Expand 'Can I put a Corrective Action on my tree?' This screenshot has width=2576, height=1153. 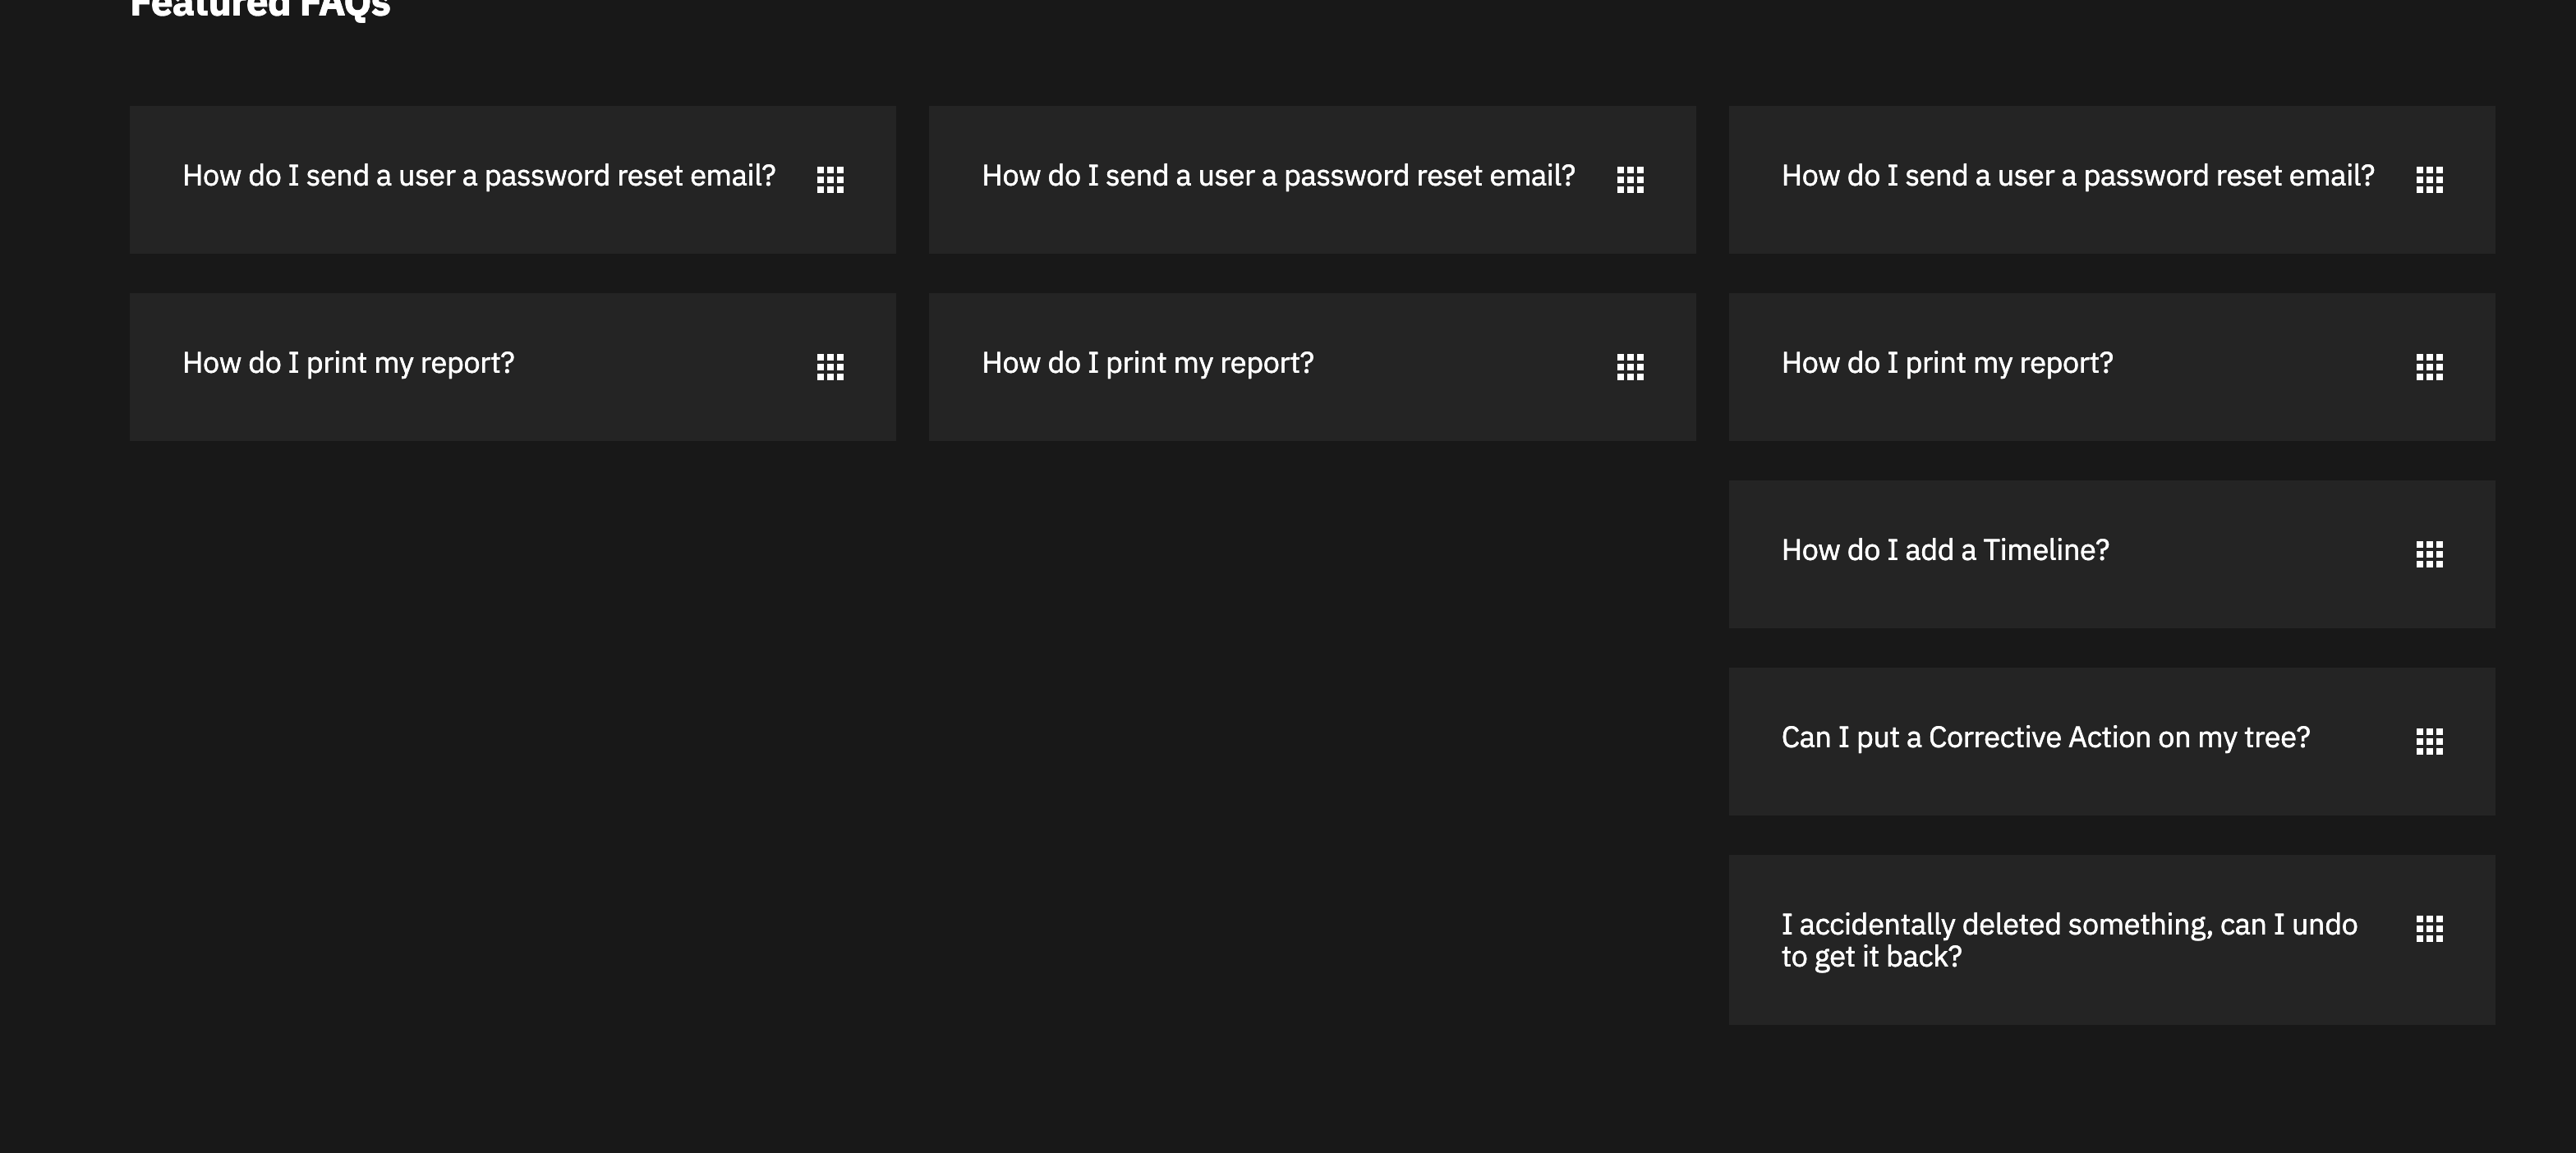click(x=2045, y=737)
